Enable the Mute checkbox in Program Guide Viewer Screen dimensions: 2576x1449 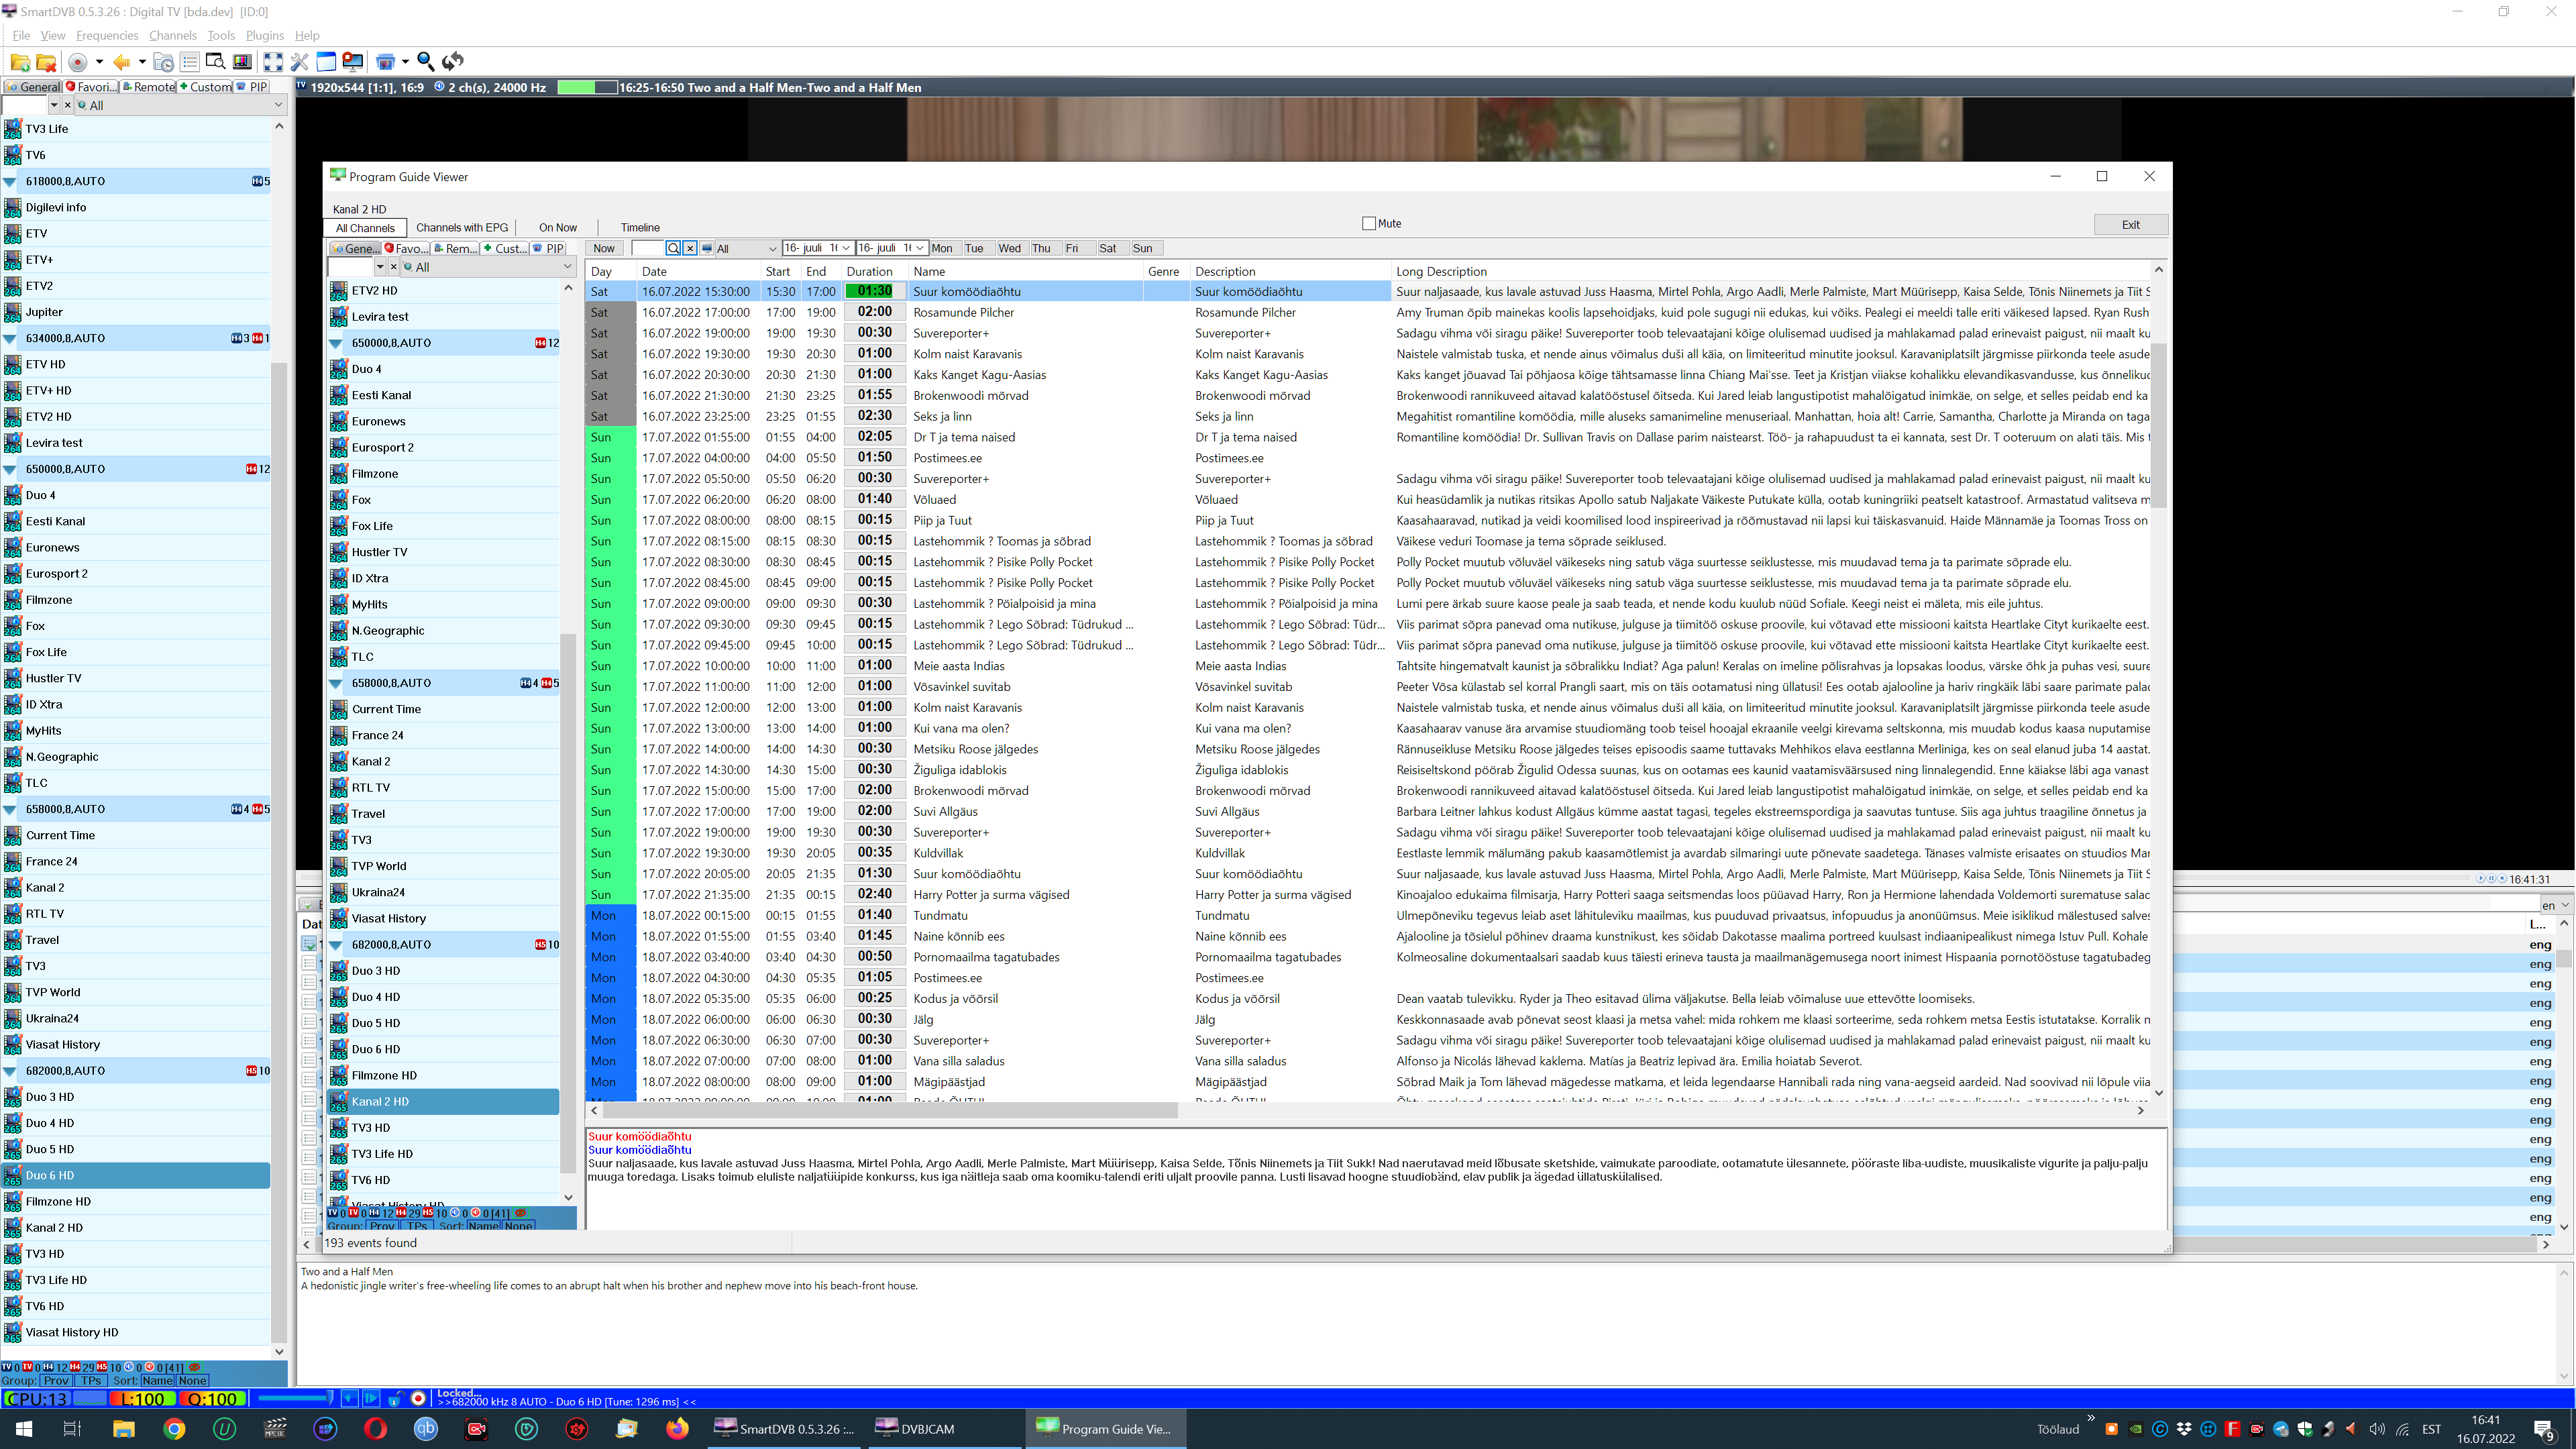click(1369, 223)
